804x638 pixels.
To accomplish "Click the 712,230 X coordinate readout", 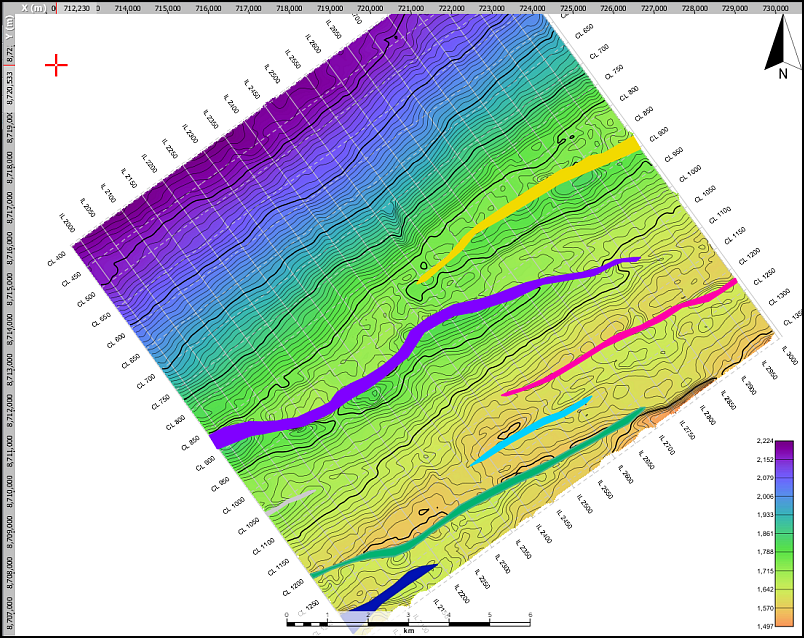I will coord(76,8).
